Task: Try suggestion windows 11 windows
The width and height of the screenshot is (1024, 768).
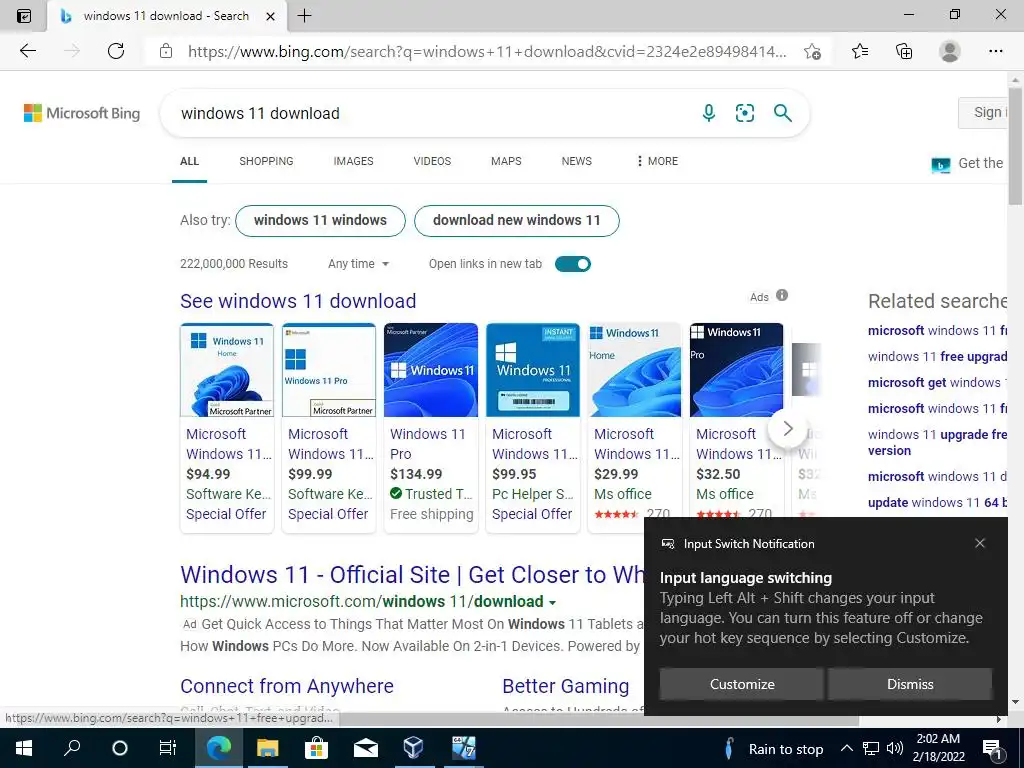Action: pos(320,221)
